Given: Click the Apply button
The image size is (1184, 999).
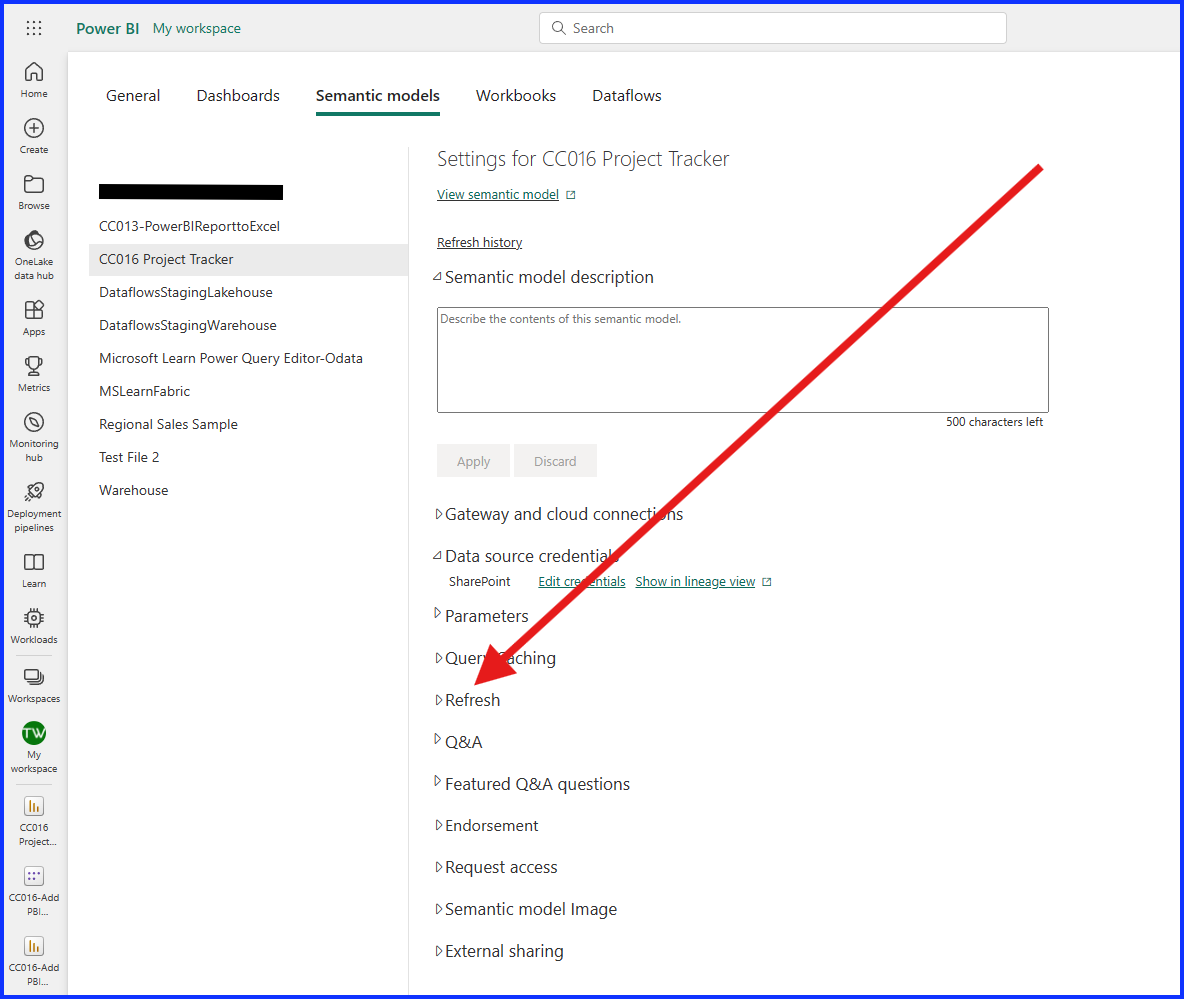Looking at the screenshot, I should (473, 461).
